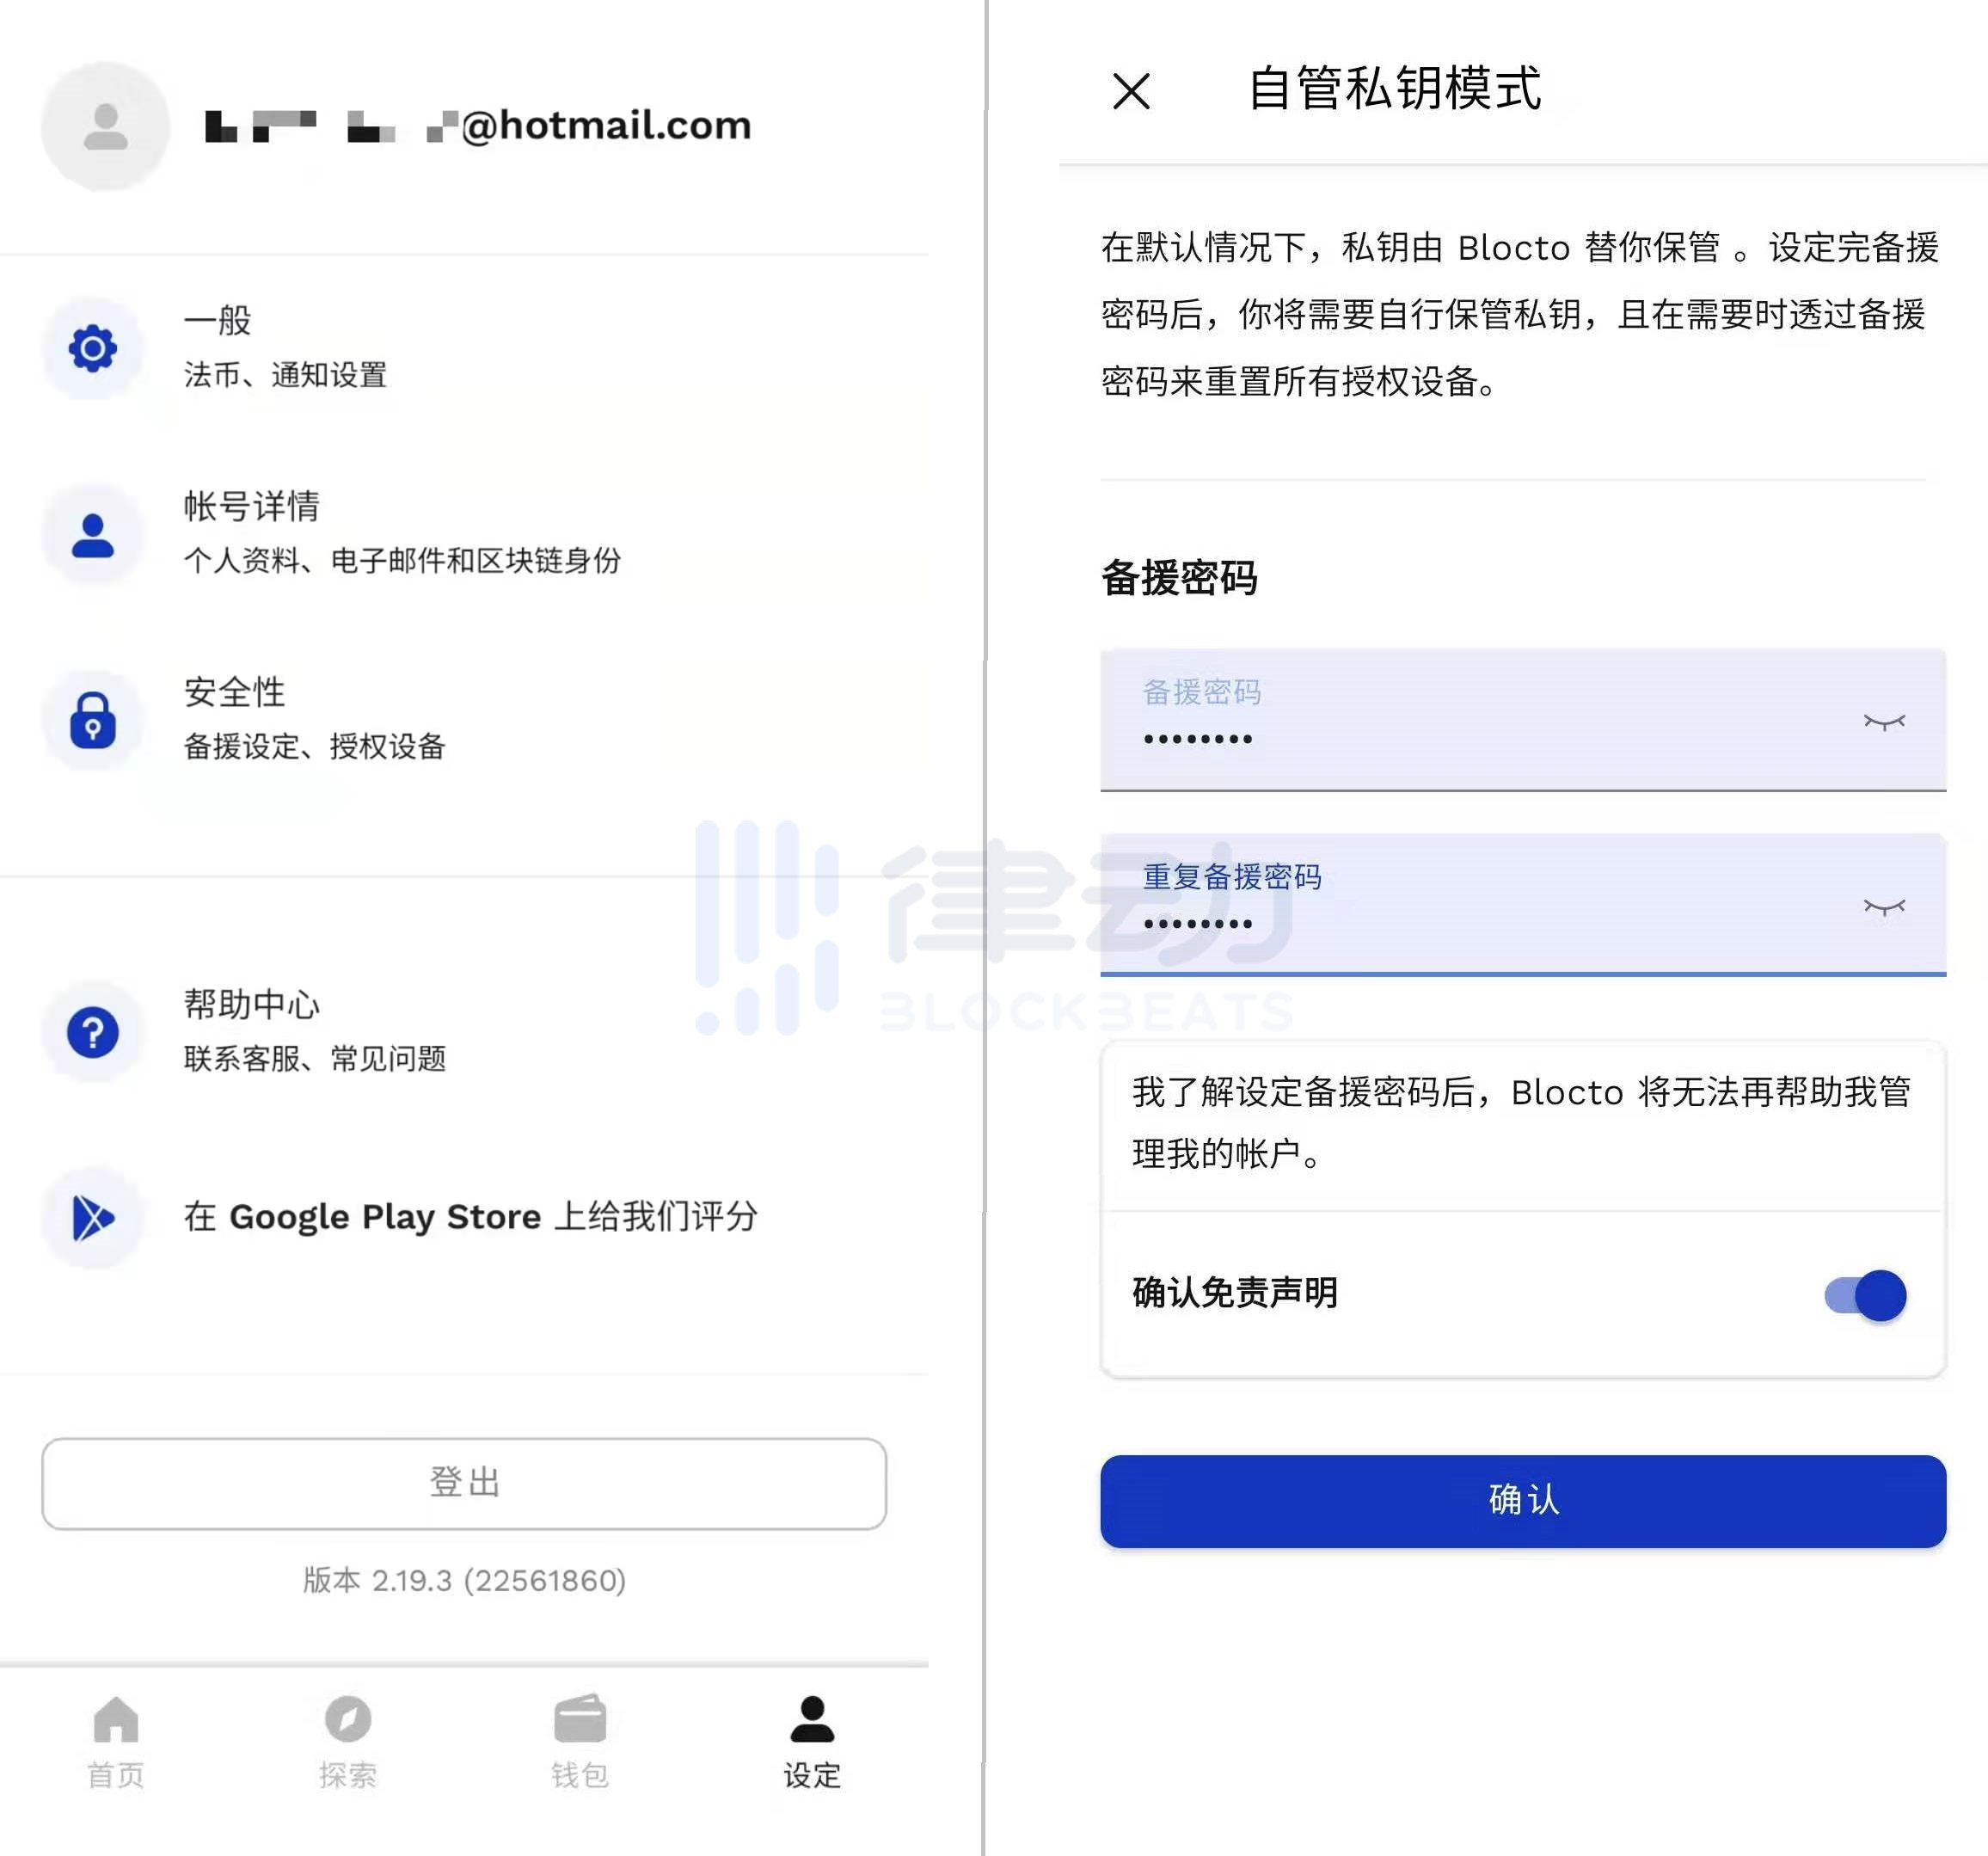Tap the Google Play Store icon
Screen dimensions: 1988x1856
click(93, 1217)
